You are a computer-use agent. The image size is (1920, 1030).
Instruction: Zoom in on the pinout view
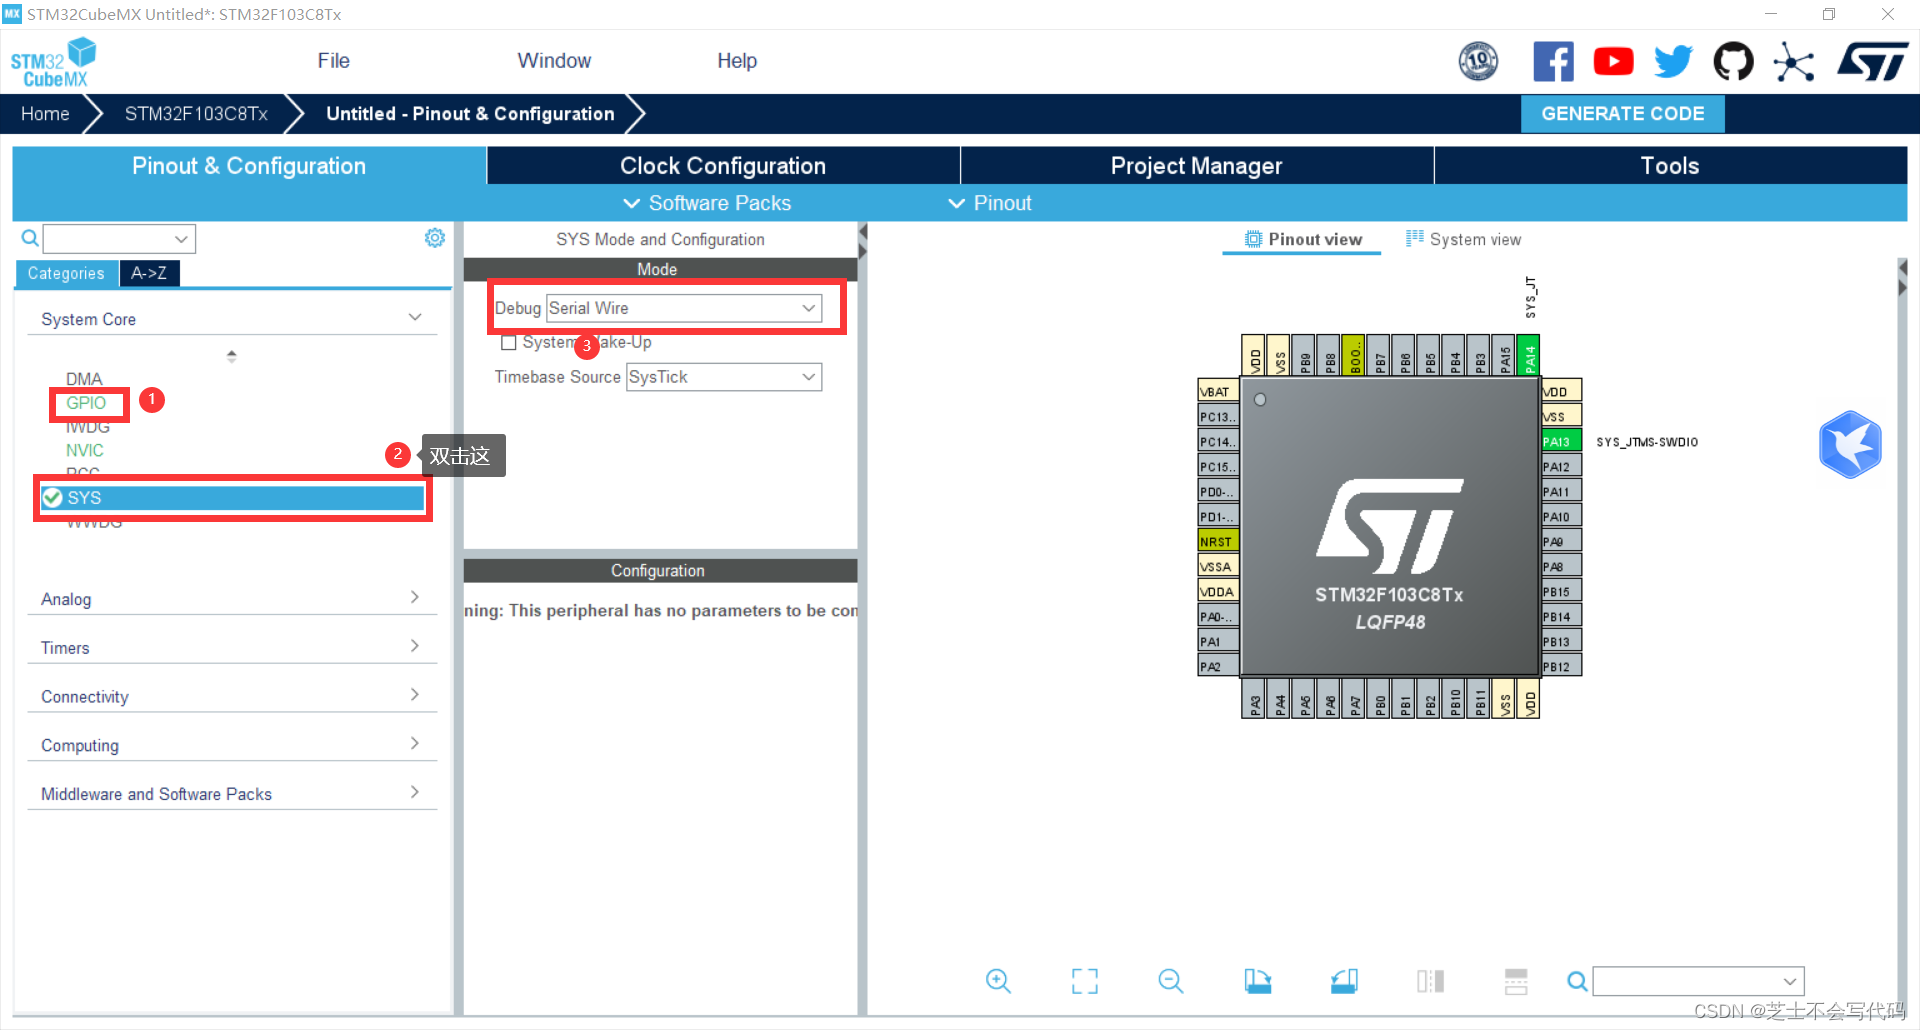[x=998, y=981]
